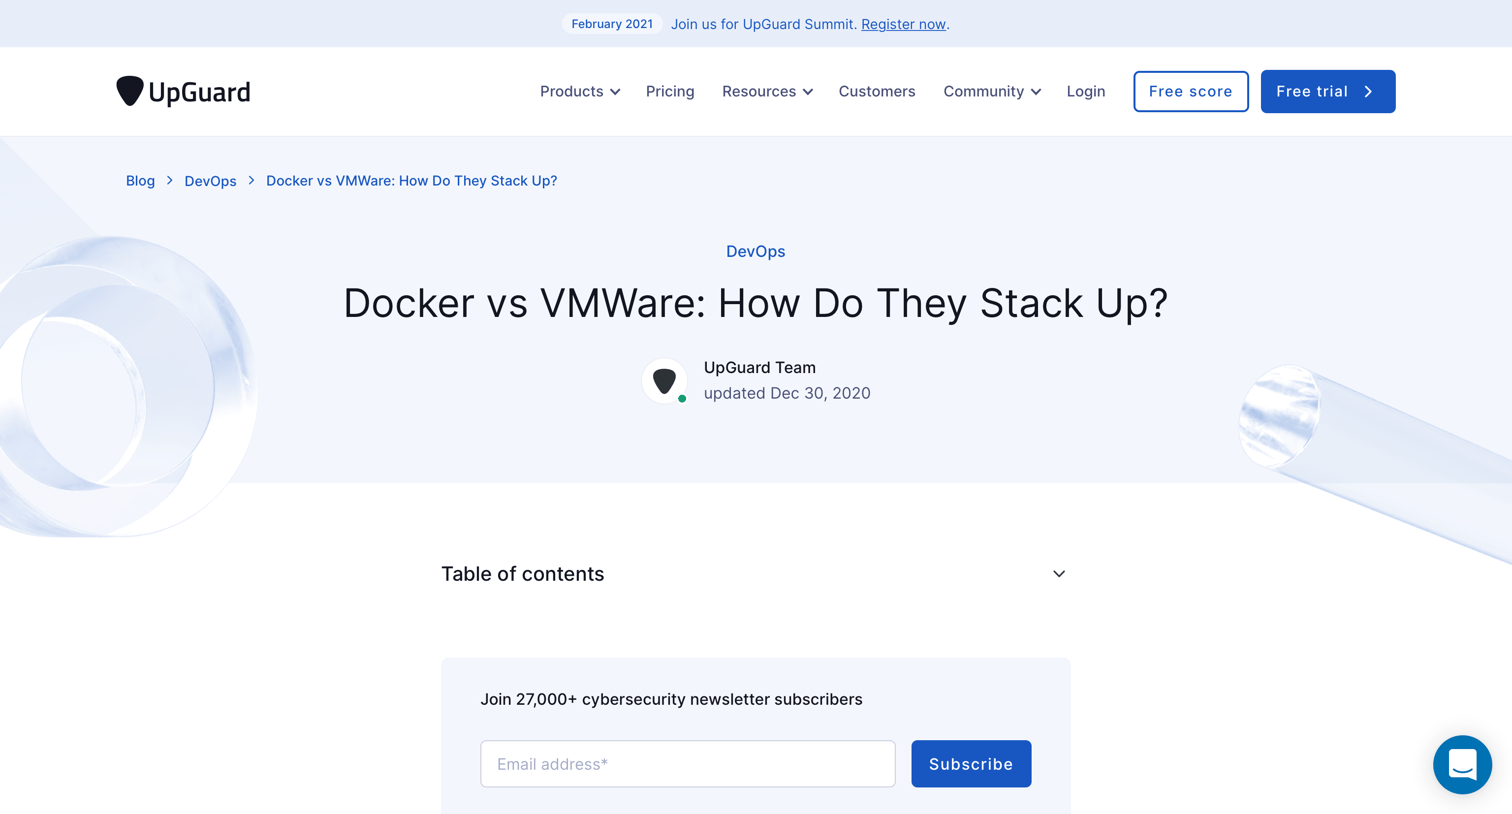This screenshot has width=1512, height=814.
Task: Focus the Email address input field
Action: (x=688, y=764)
